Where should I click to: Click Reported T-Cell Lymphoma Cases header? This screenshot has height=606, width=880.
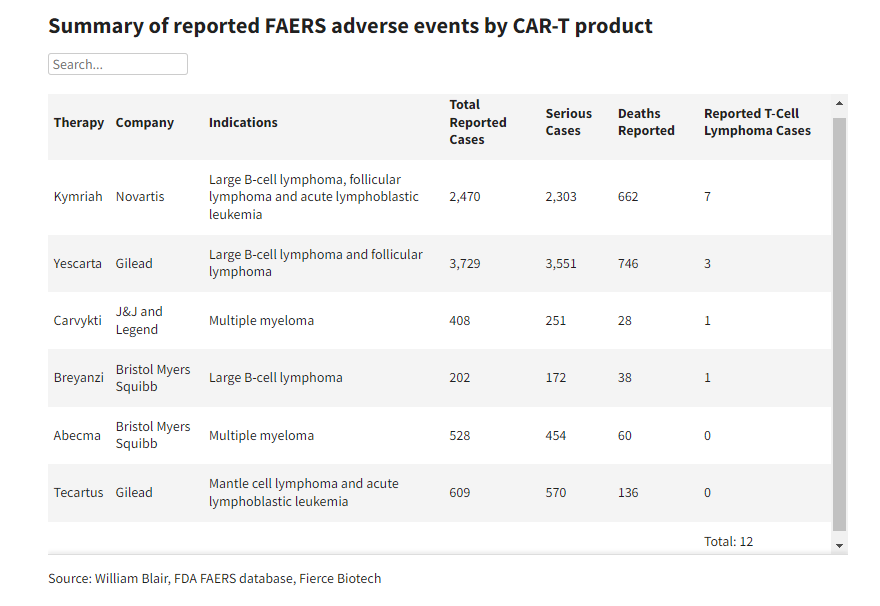tap(757, 123)
